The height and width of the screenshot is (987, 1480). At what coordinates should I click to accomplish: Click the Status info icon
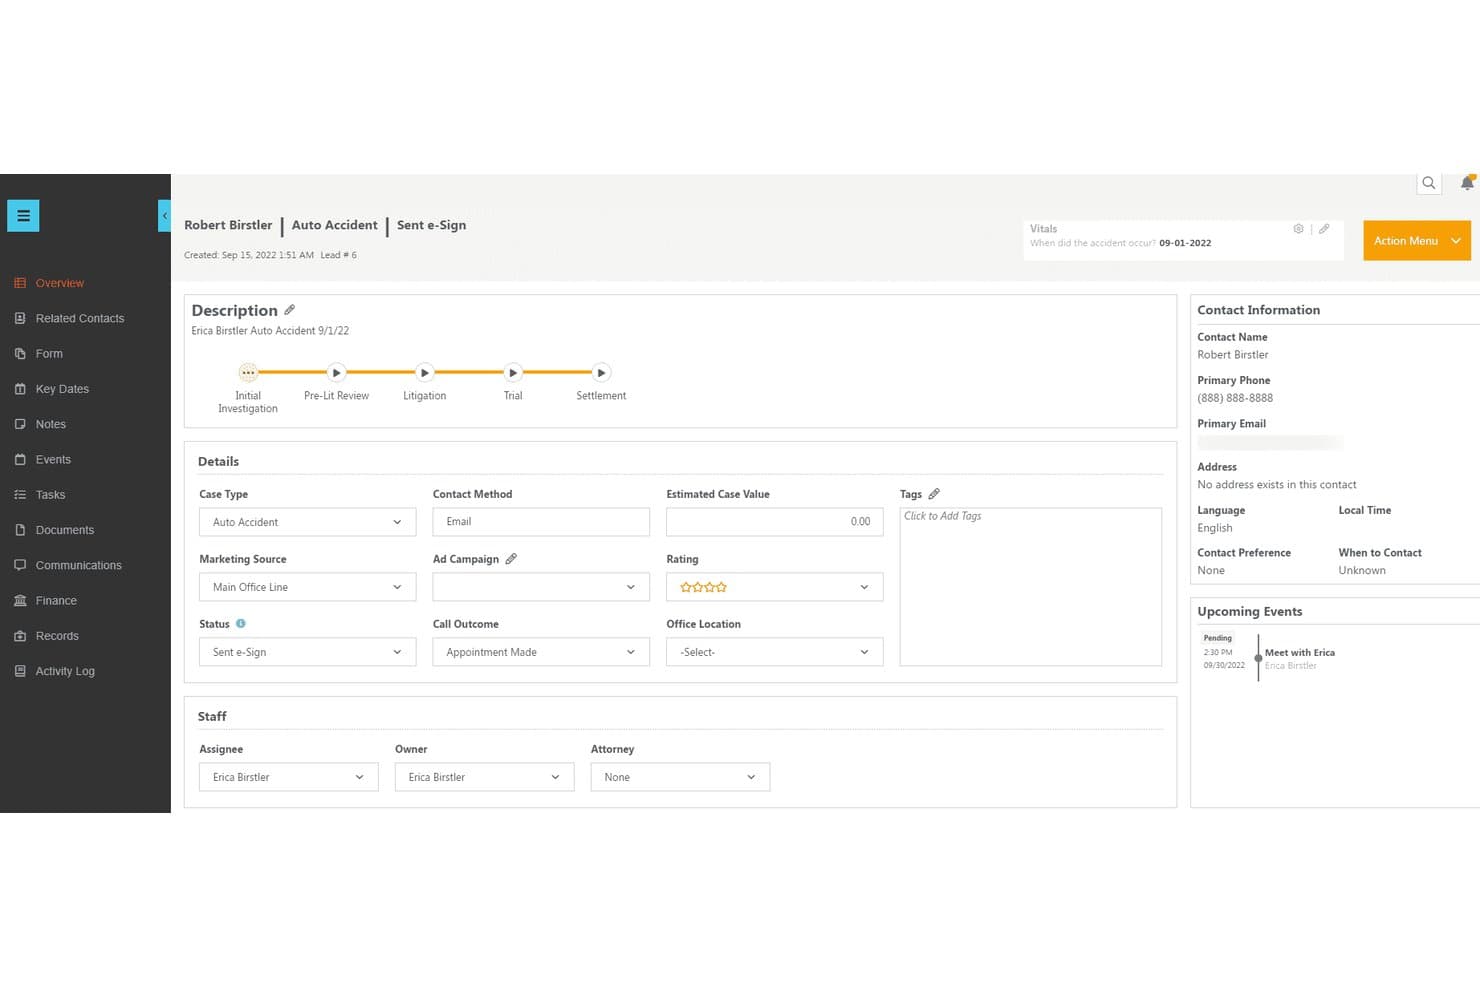(x=241, y=624)
